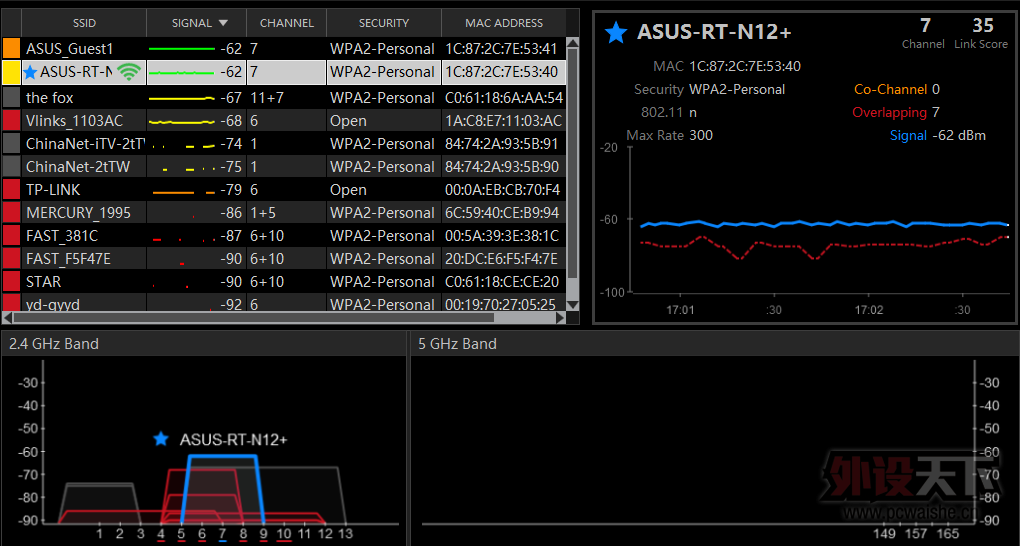This screenshot has width=1020, height=546.
Task: Select the TP-LINK network row
Action: pyautogui.click(x=284, y=189)
